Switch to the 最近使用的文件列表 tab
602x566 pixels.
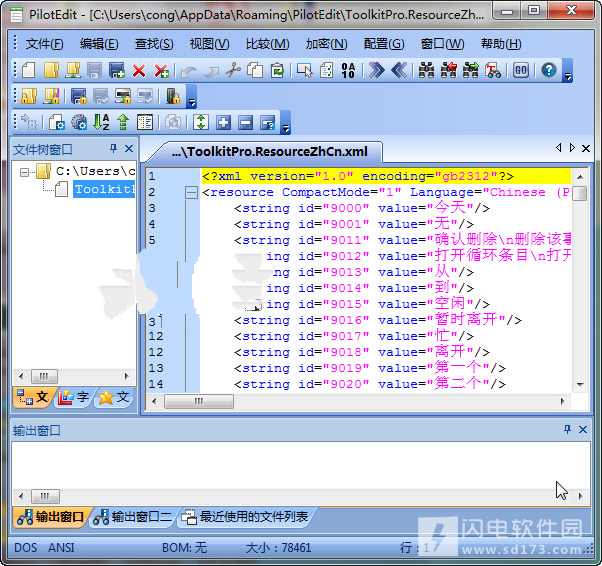(245, 517)
